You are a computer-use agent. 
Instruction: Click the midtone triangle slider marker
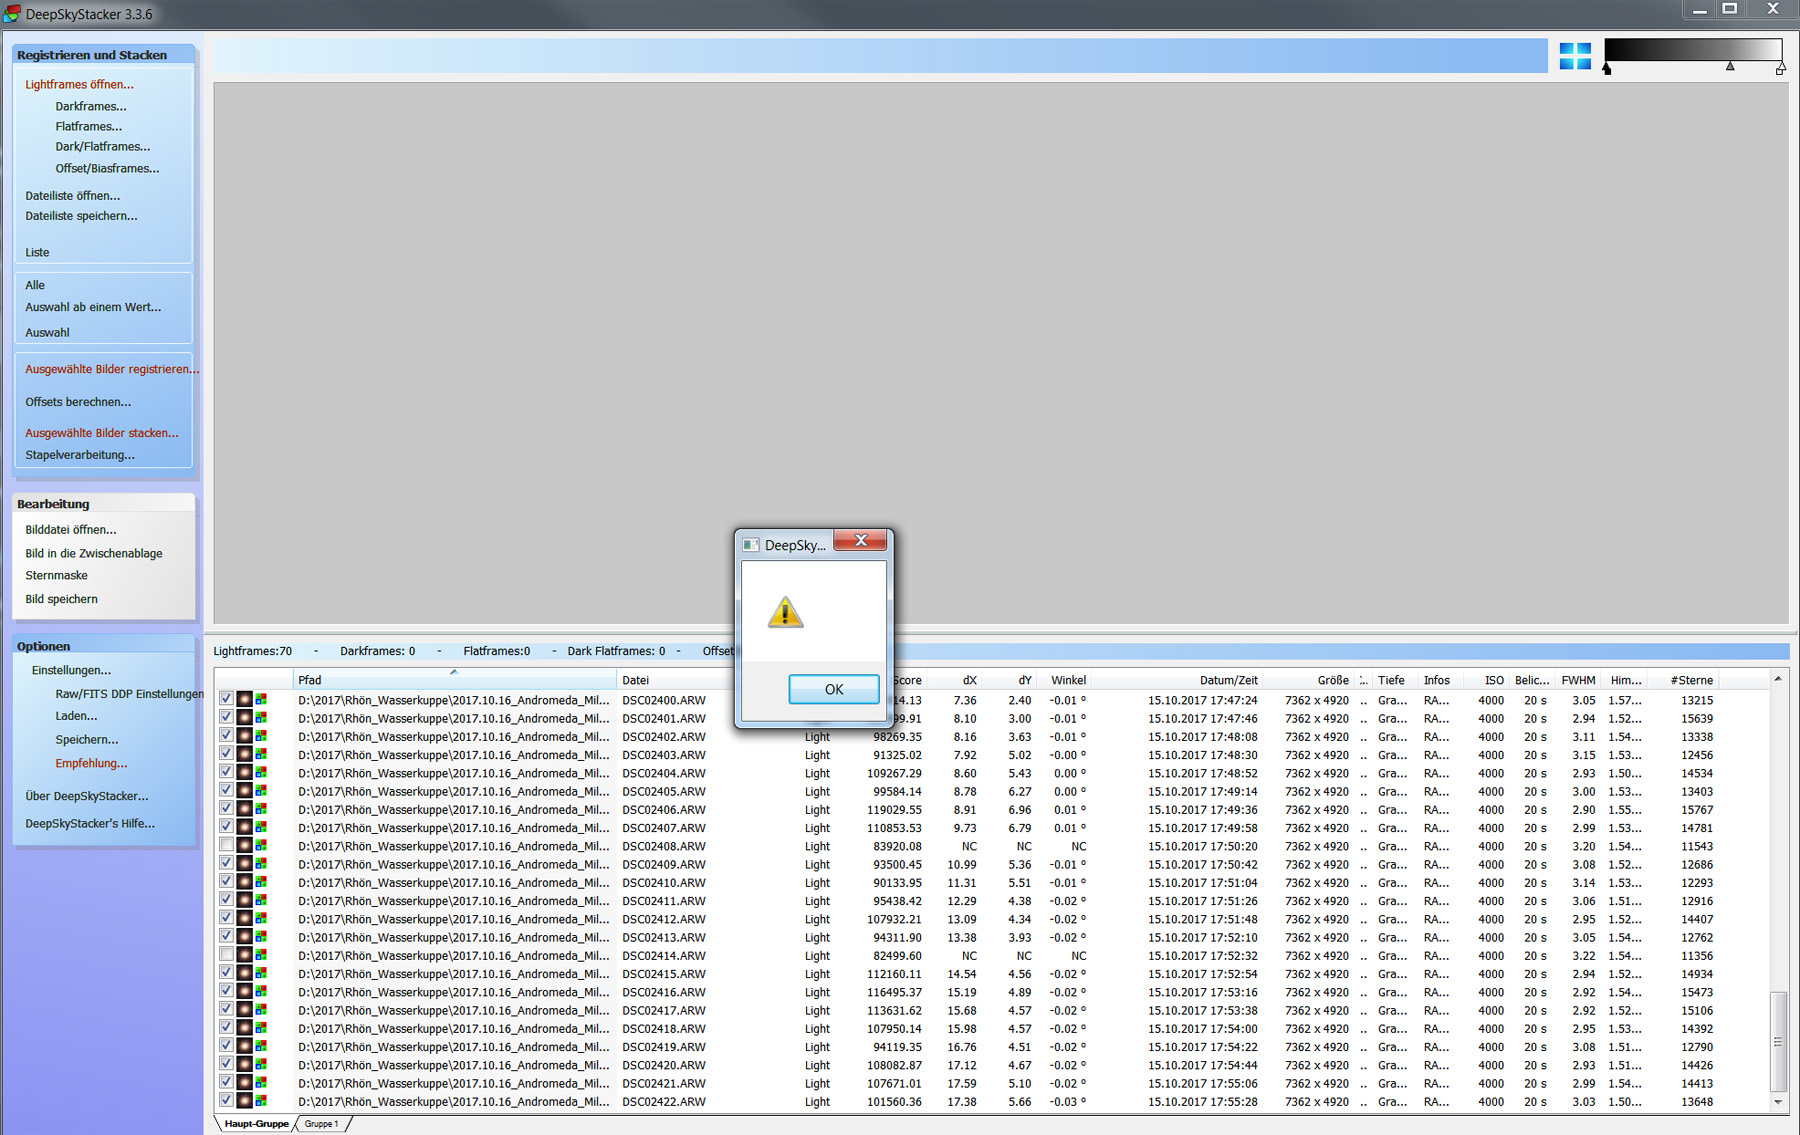1730,66
